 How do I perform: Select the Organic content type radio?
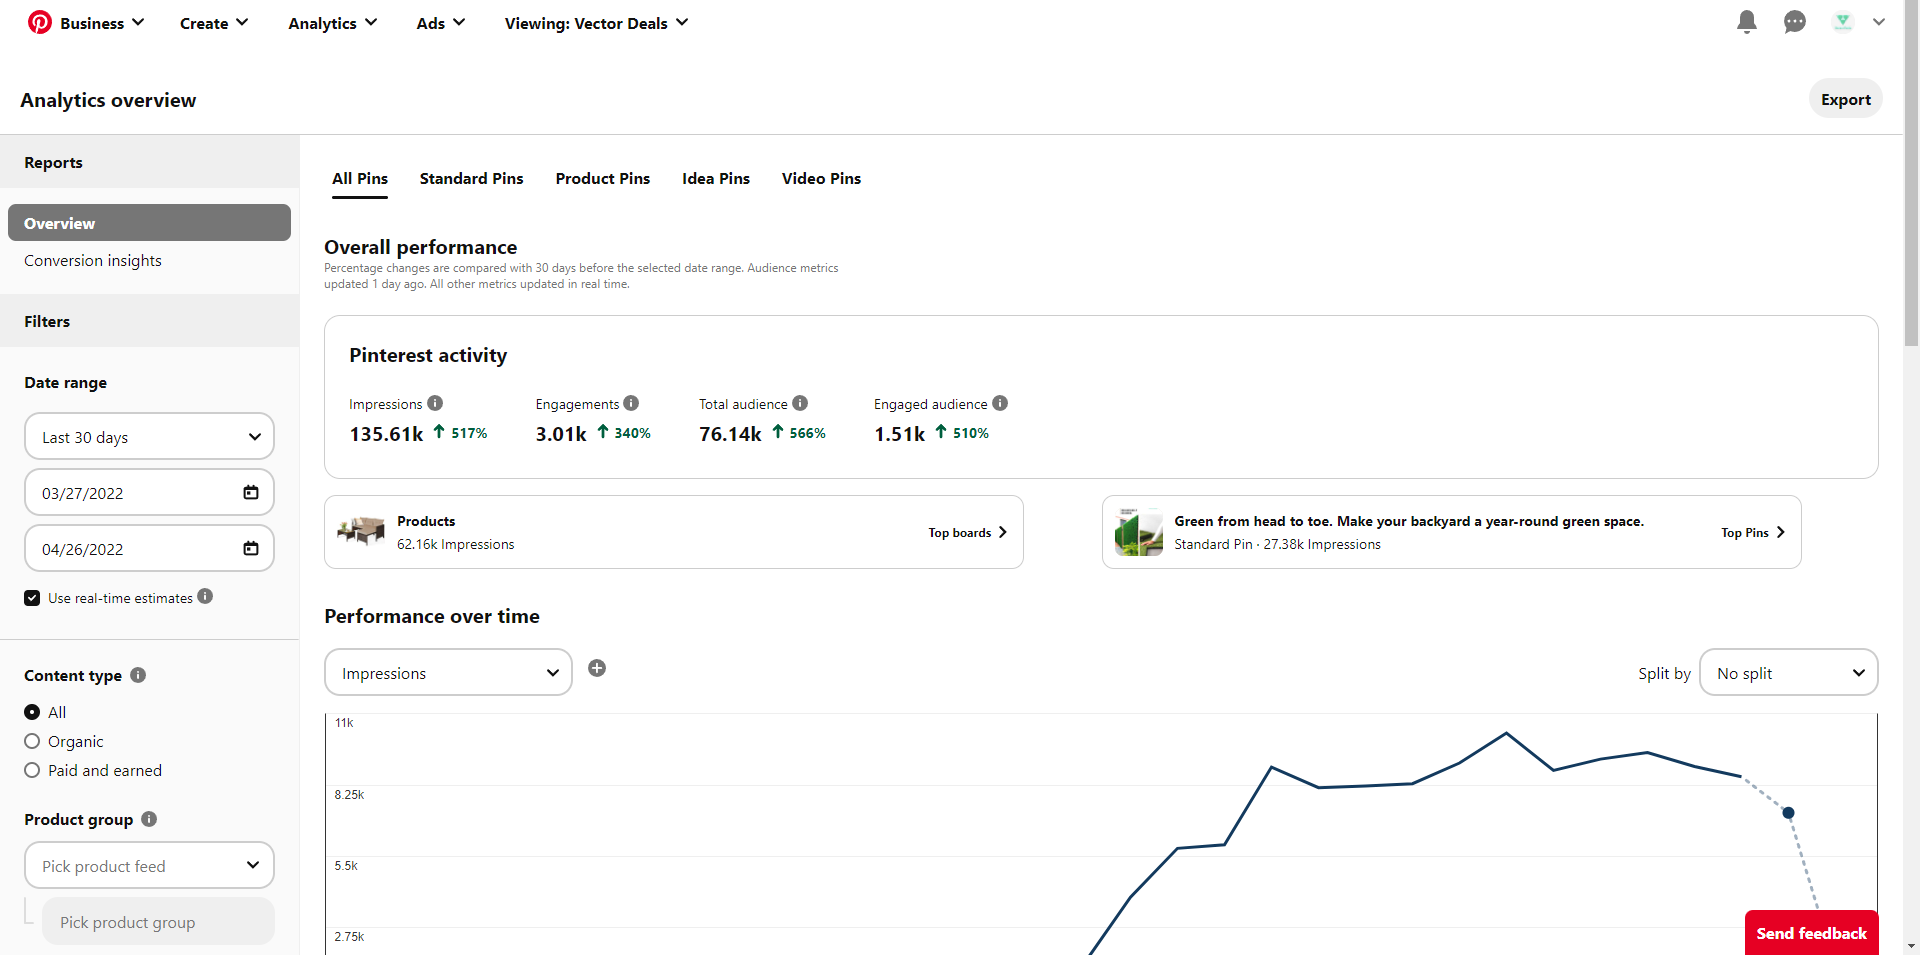tap(32, 741)
